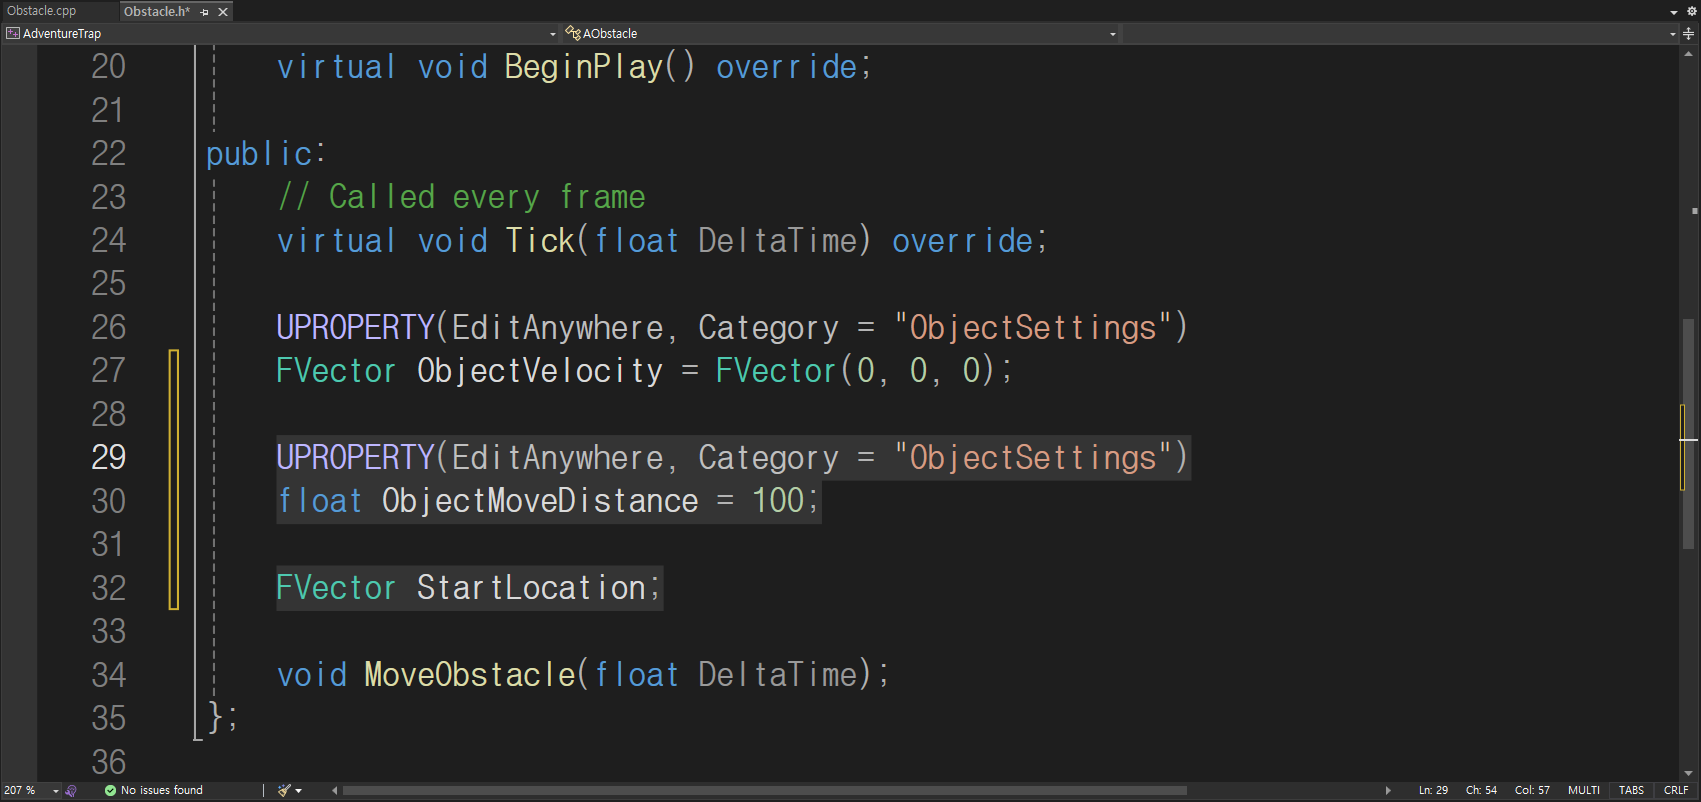Open the AObstacle class scope dropdown

click(x=841, y=33)
